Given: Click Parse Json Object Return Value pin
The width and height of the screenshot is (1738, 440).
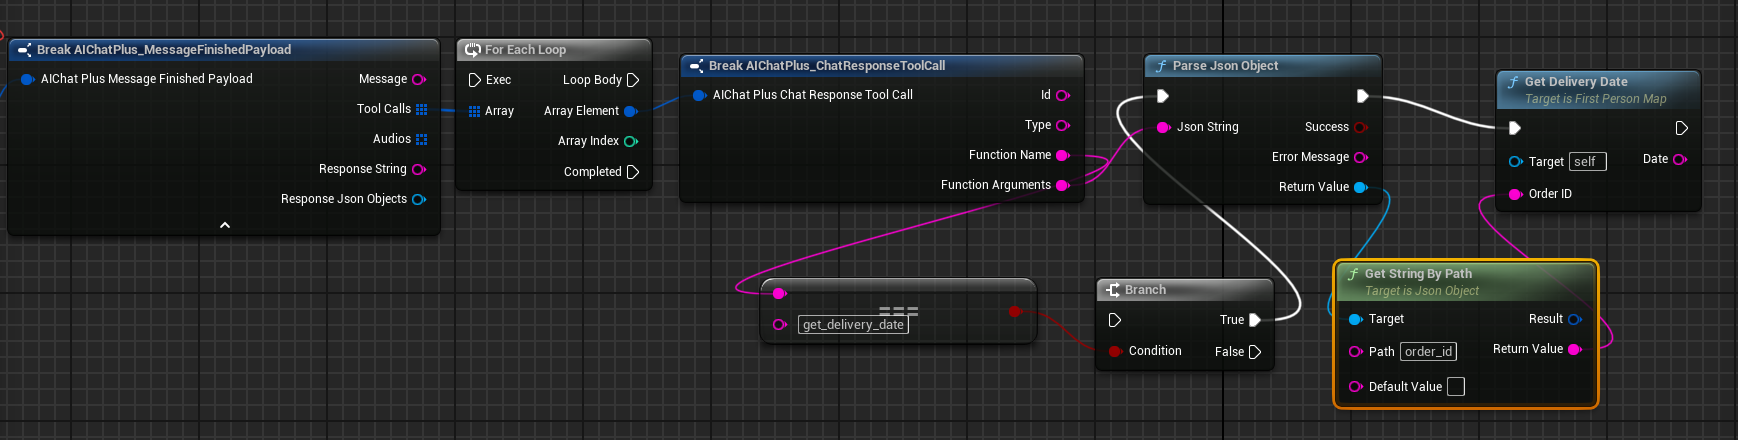Looking at the screenshot, I should click(1361, 187).
